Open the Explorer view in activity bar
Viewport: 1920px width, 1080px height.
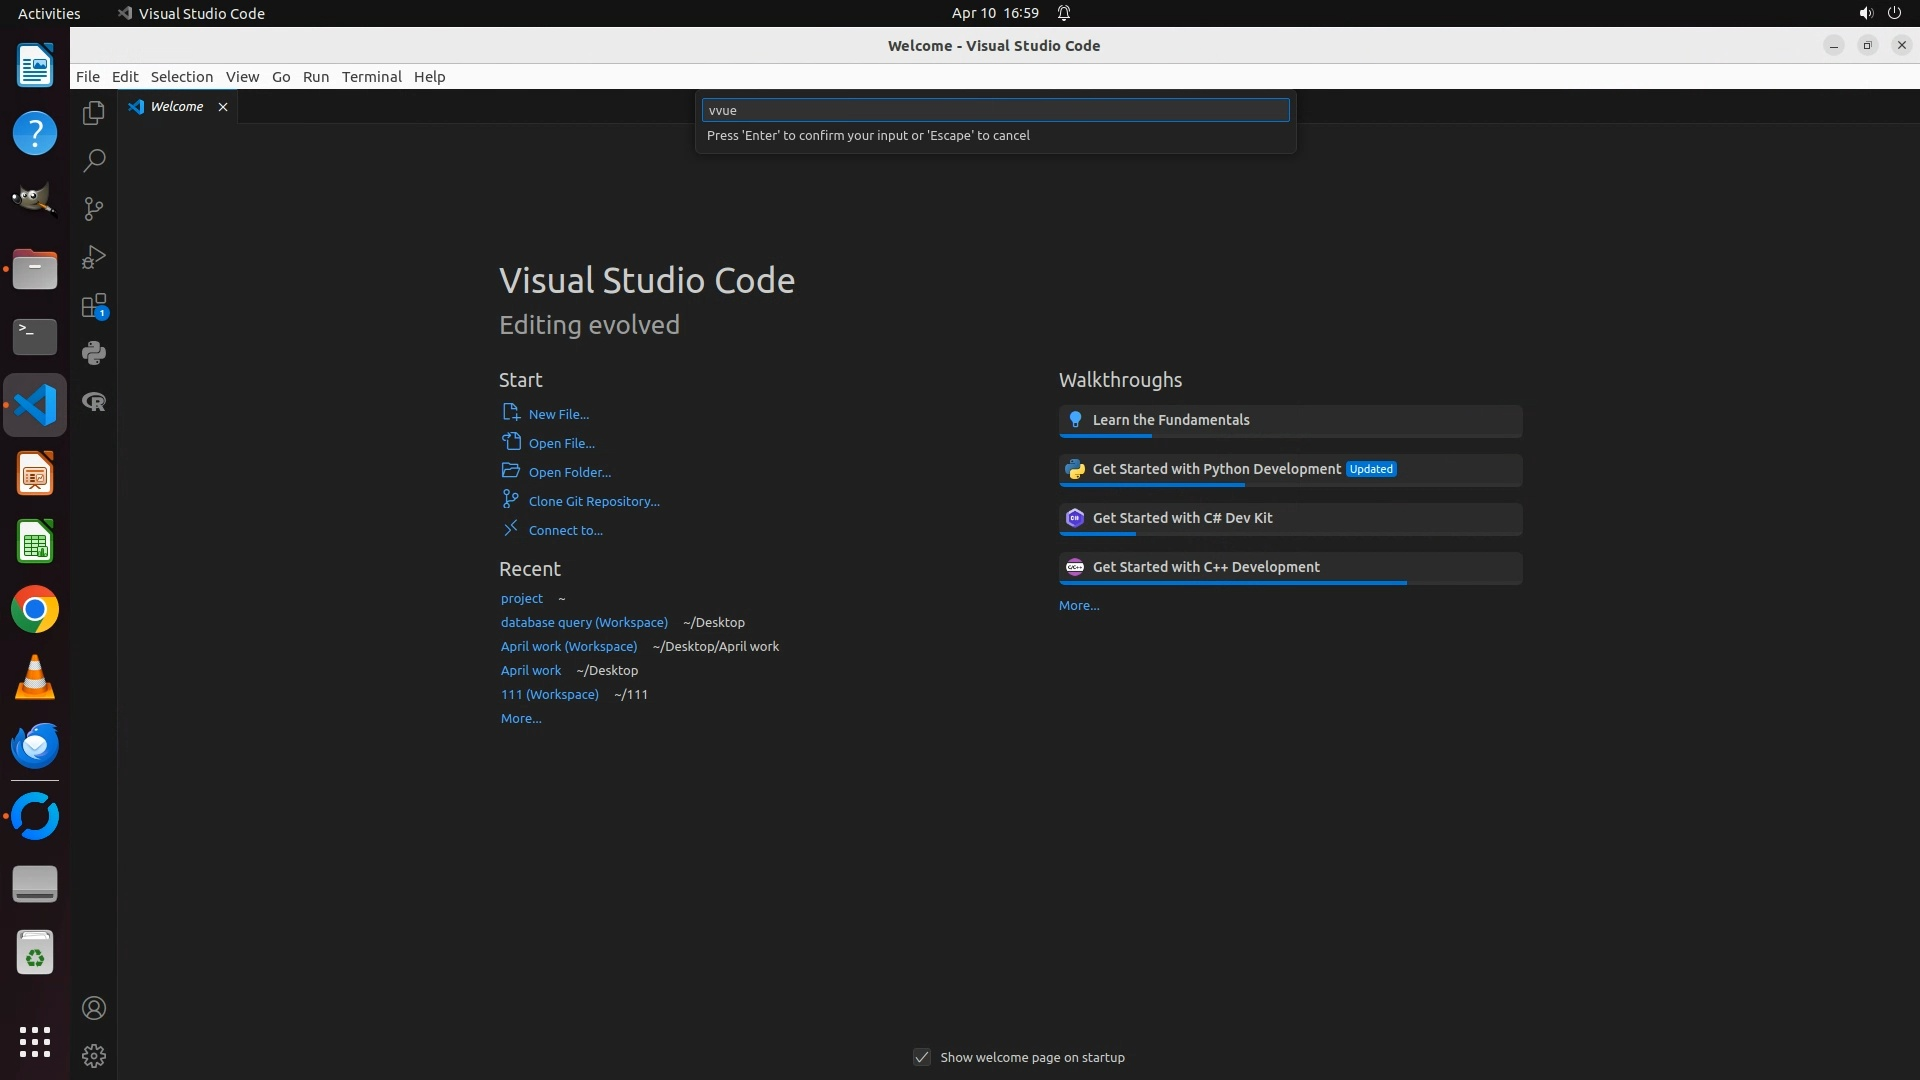(93, 113)
